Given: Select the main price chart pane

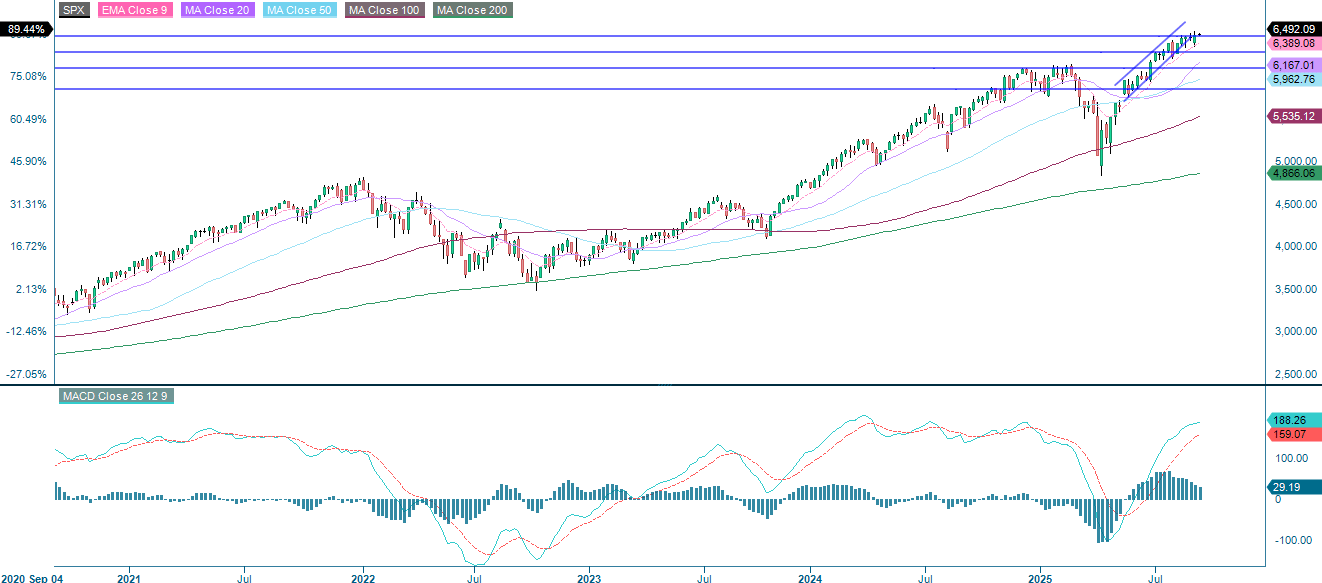Looking at the screenshot, I should click(650, 200).
